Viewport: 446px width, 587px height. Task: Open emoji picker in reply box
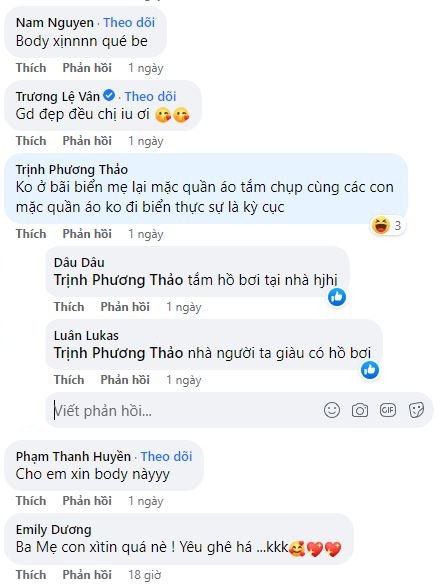(332, 410)
